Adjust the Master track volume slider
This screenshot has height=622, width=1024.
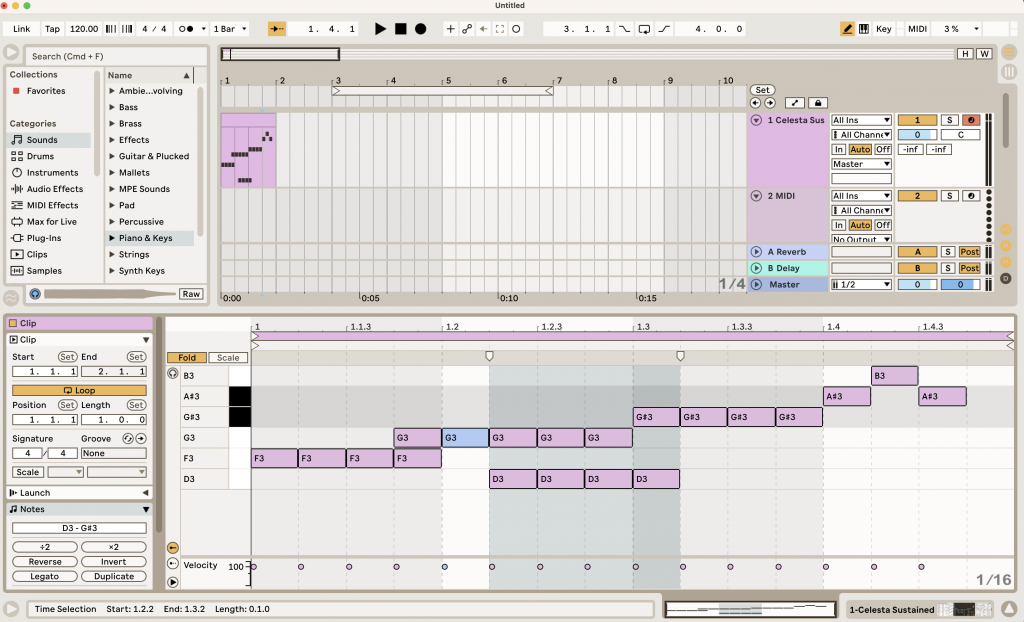(917, 285)
